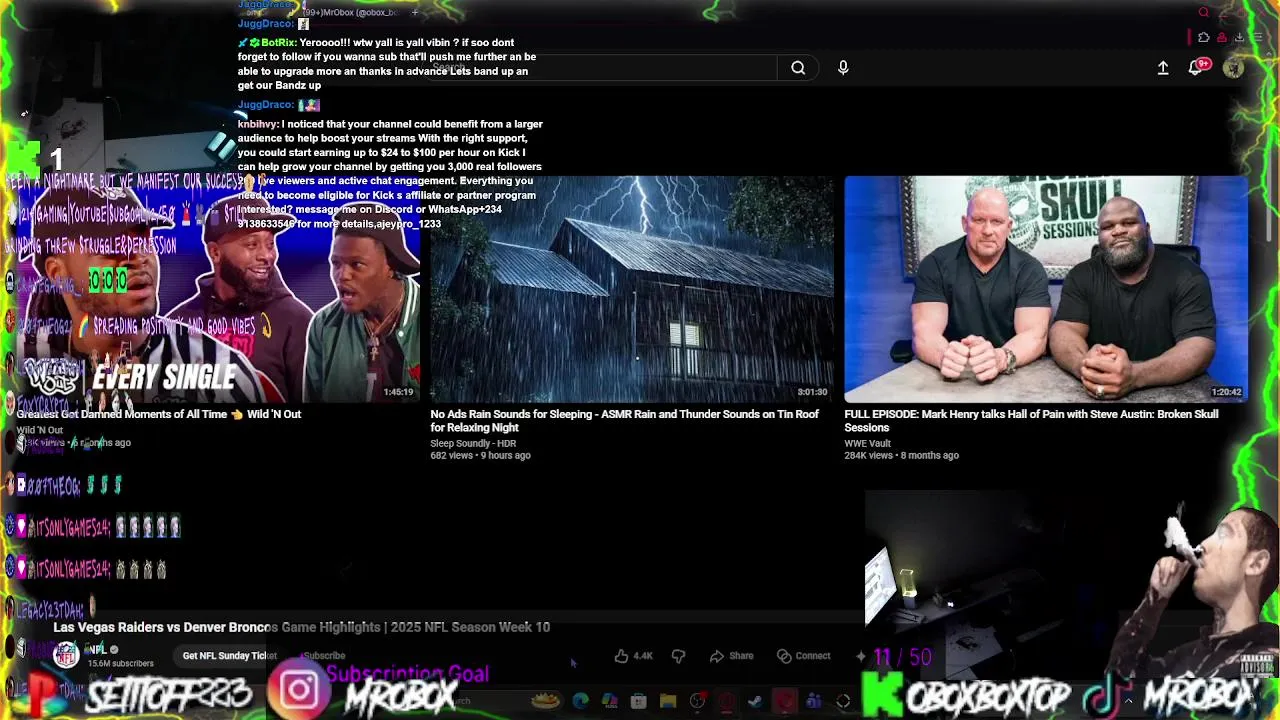Click the Share button under the video
Viewport: 1280px width, 720px height.
point(731,656)
